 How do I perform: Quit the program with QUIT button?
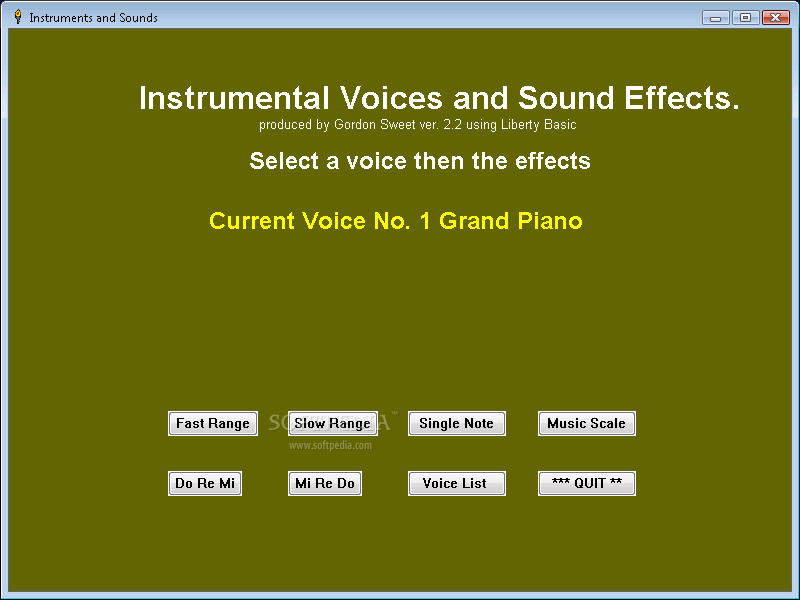click(587, 483)
